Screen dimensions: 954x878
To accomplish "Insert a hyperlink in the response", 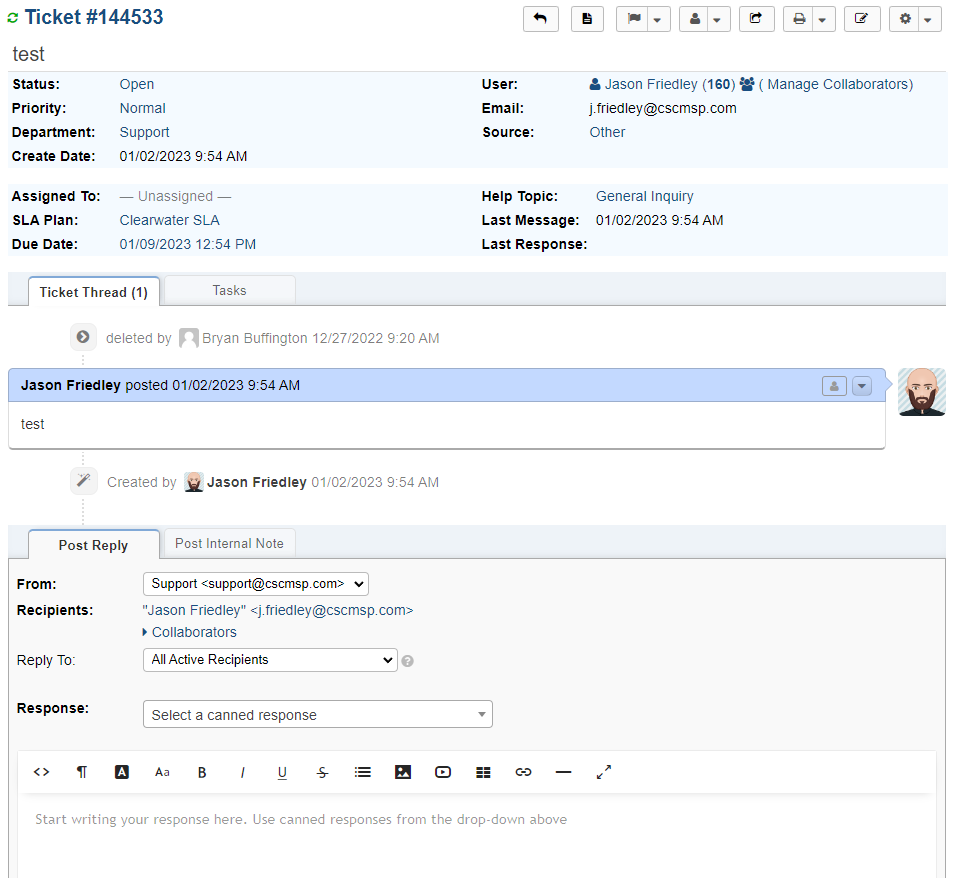I will coord(523,772).
